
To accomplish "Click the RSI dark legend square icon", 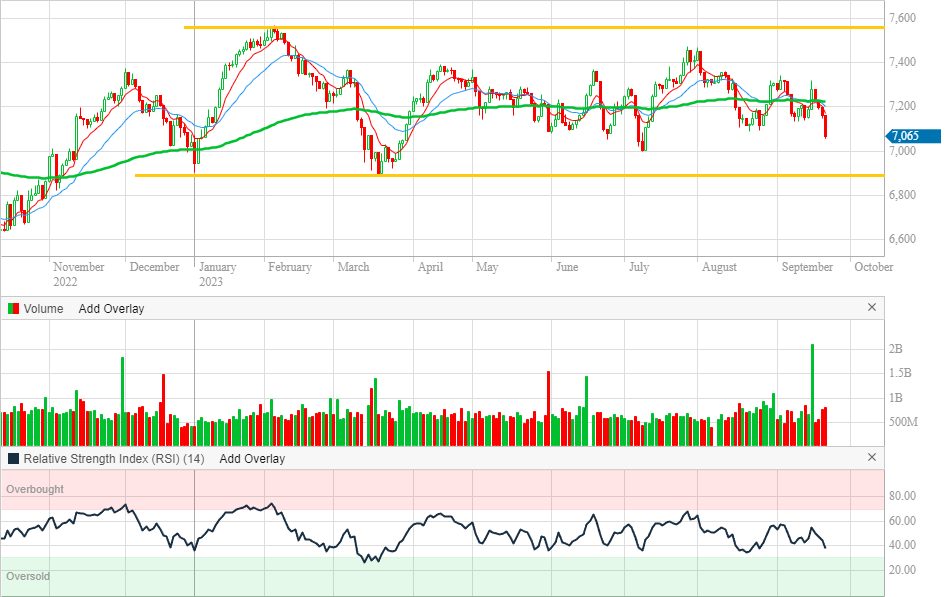I will click(x=13, y=459).
